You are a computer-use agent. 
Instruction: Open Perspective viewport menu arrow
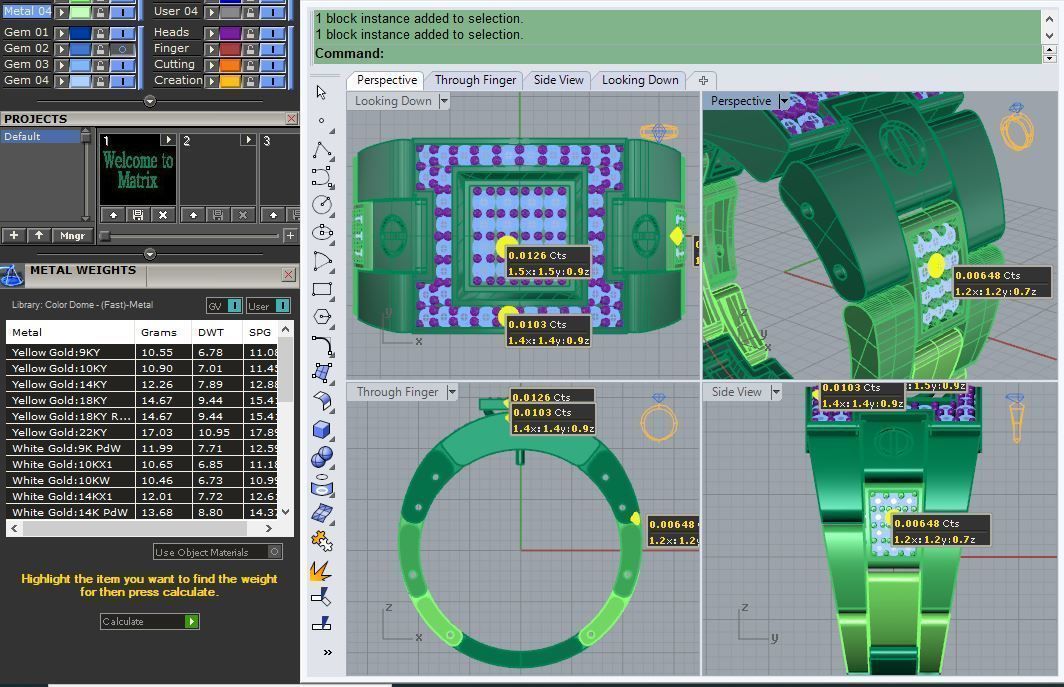point(784,101)
